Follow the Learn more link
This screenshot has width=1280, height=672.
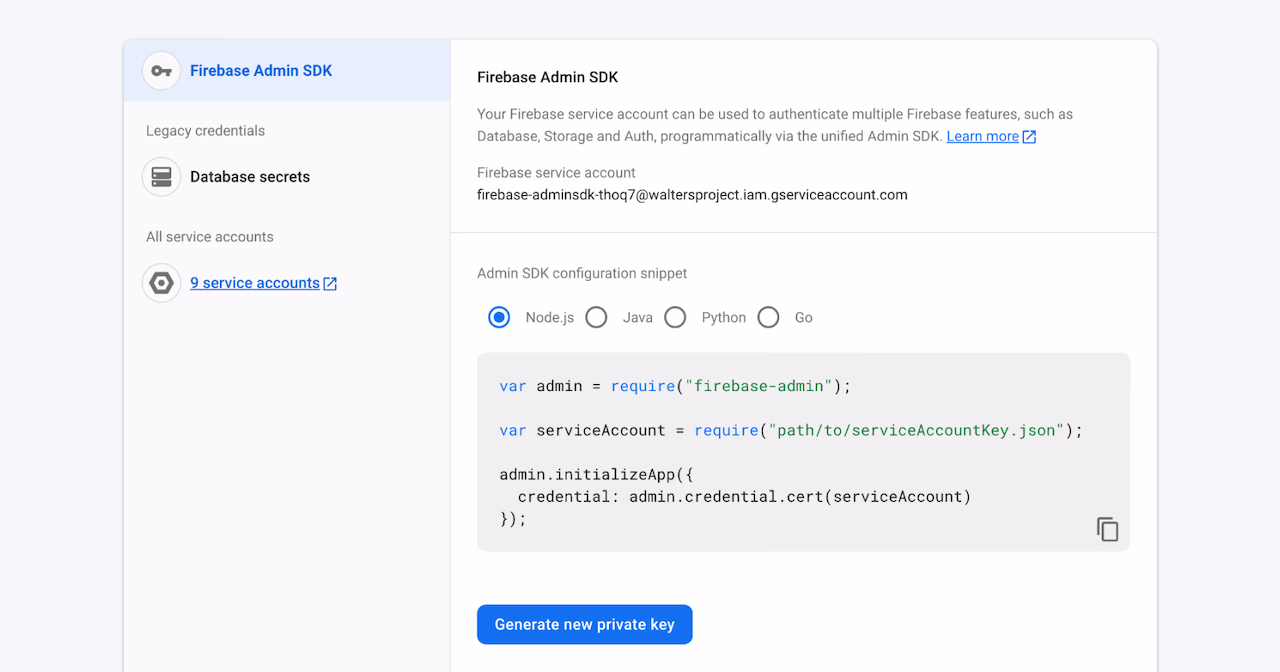coord(982,136)
